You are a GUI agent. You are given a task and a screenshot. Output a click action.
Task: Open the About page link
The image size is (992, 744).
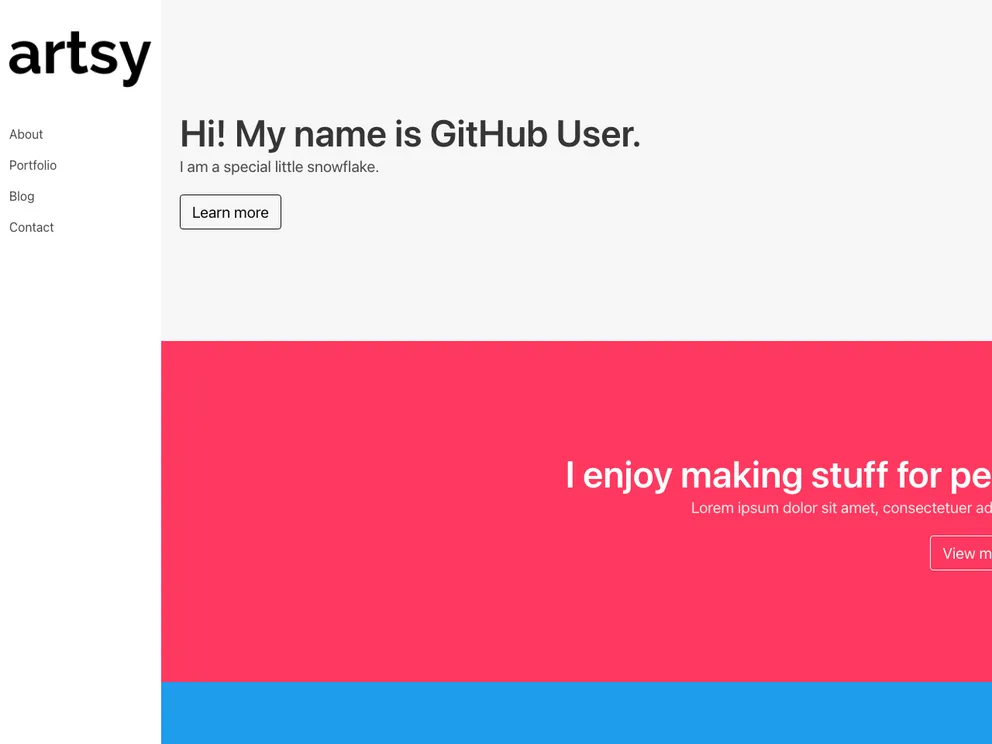coord(26,134)
